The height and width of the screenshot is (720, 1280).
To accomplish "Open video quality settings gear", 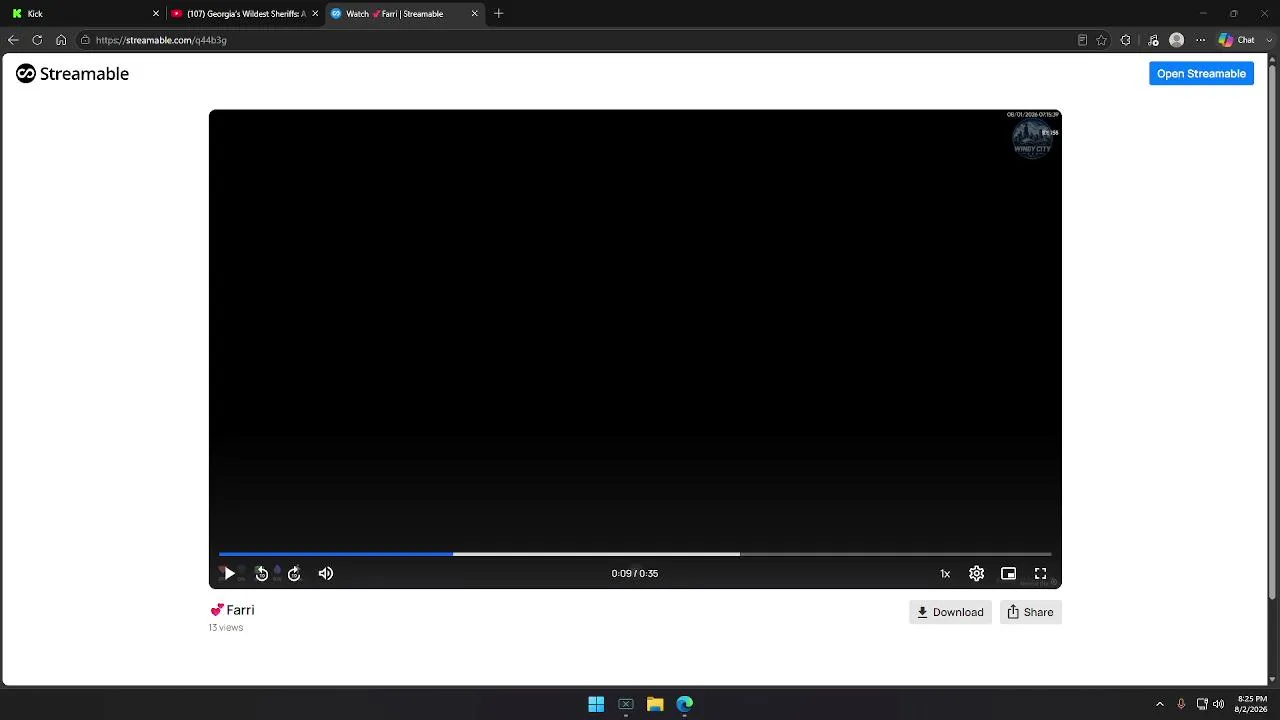I will [x=977, y=573].
